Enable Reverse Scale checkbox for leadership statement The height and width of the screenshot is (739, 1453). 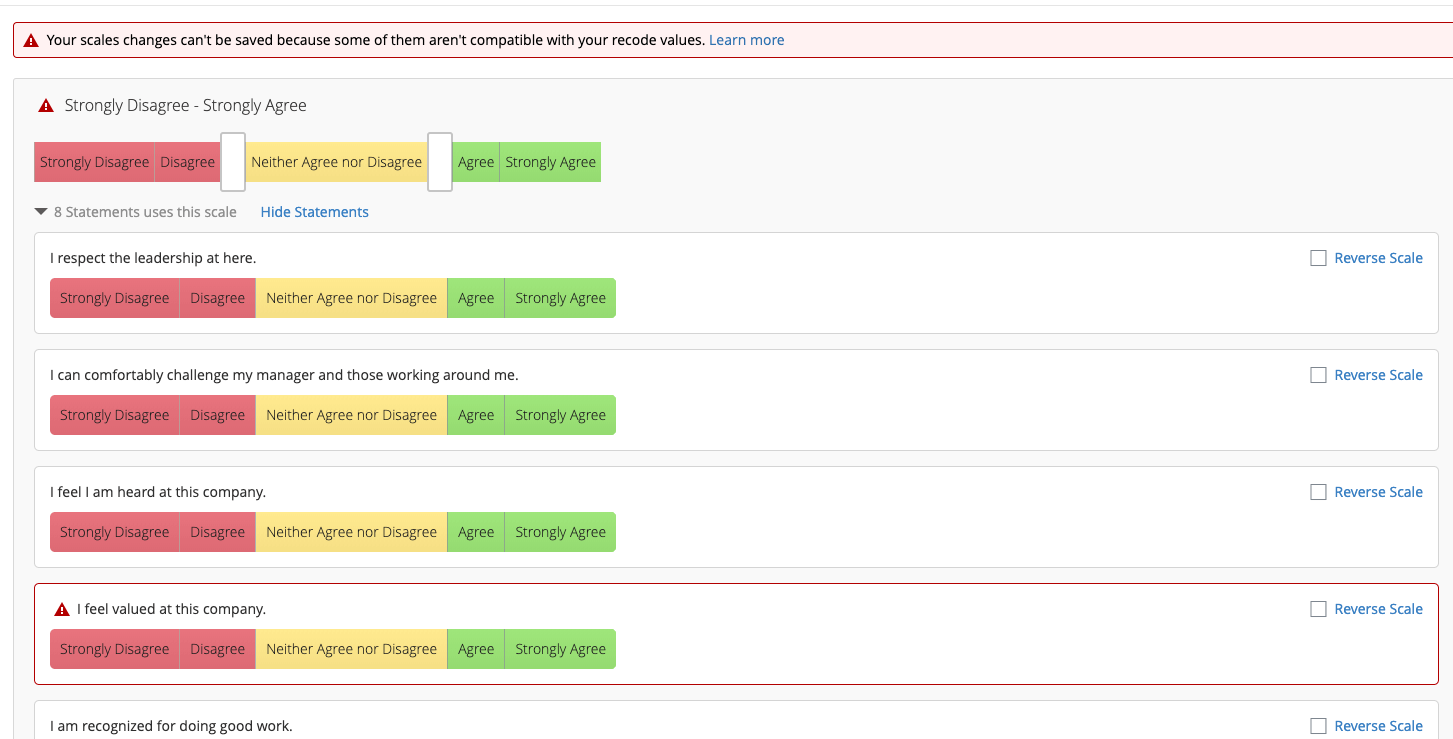[x=1318, y=258]
